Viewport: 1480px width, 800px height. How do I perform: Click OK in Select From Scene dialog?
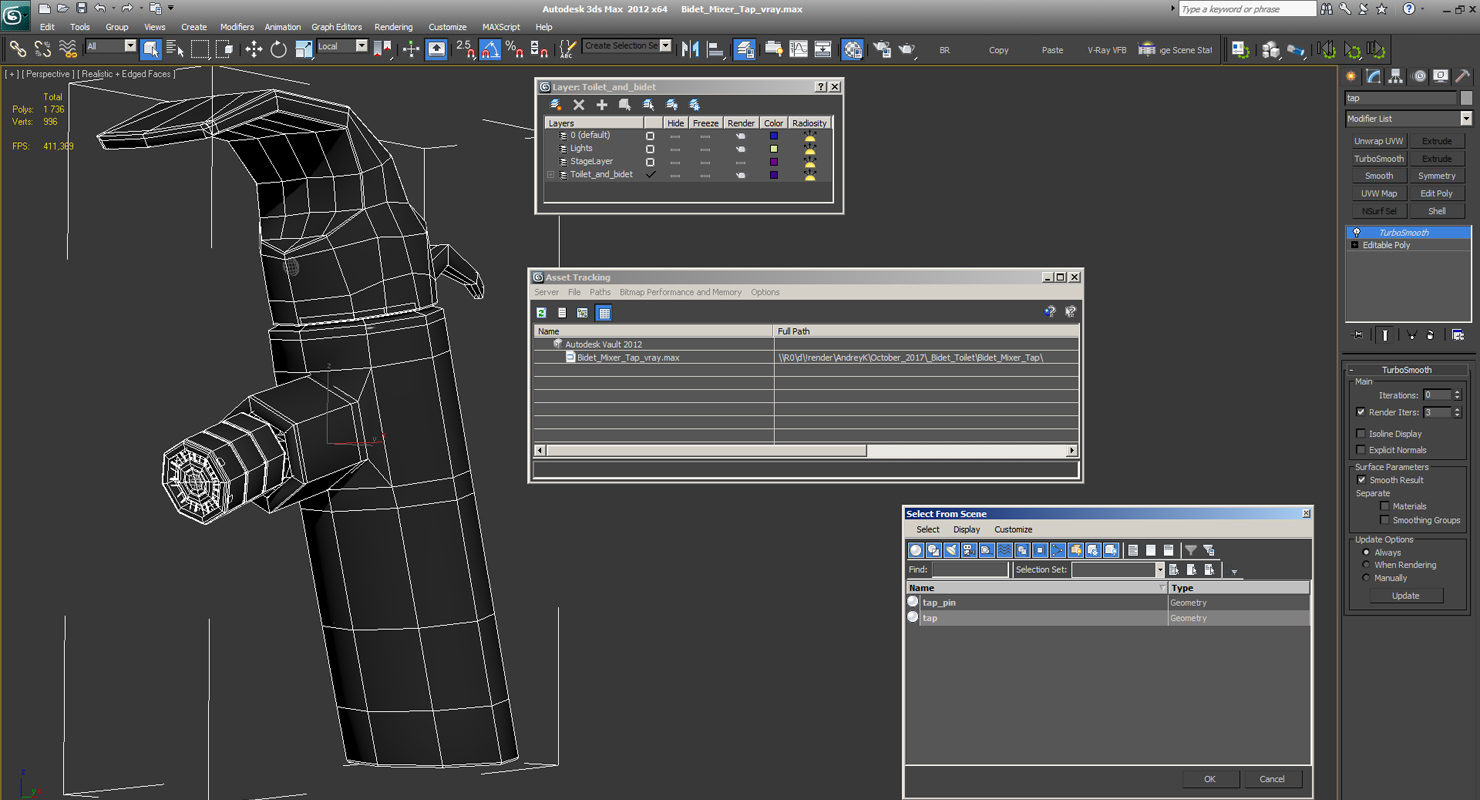coord(1209,779)
